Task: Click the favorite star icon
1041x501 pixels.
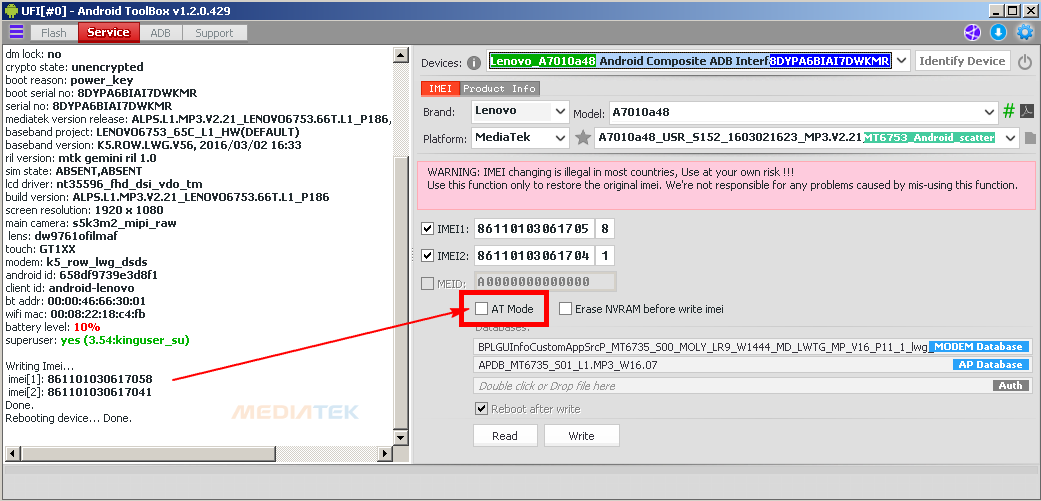Action: (x=582, y=138)
